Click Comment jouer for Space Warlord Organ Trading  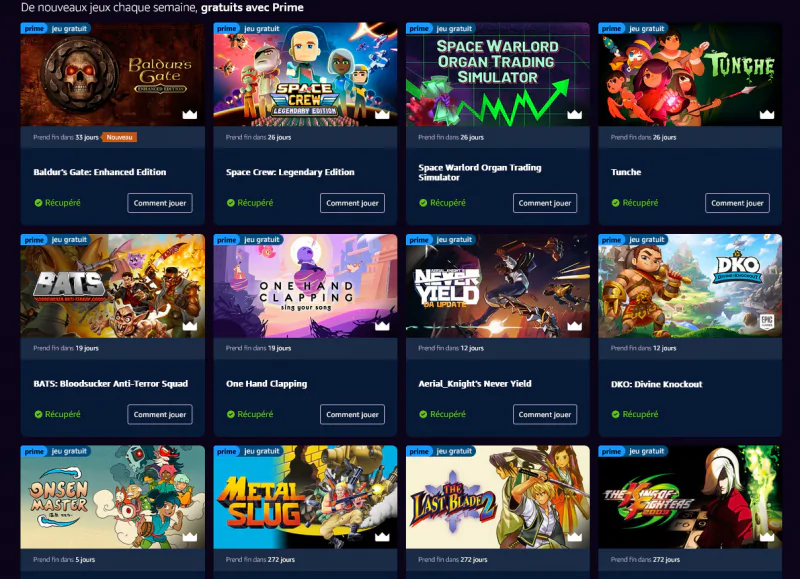tap(545, 203)
